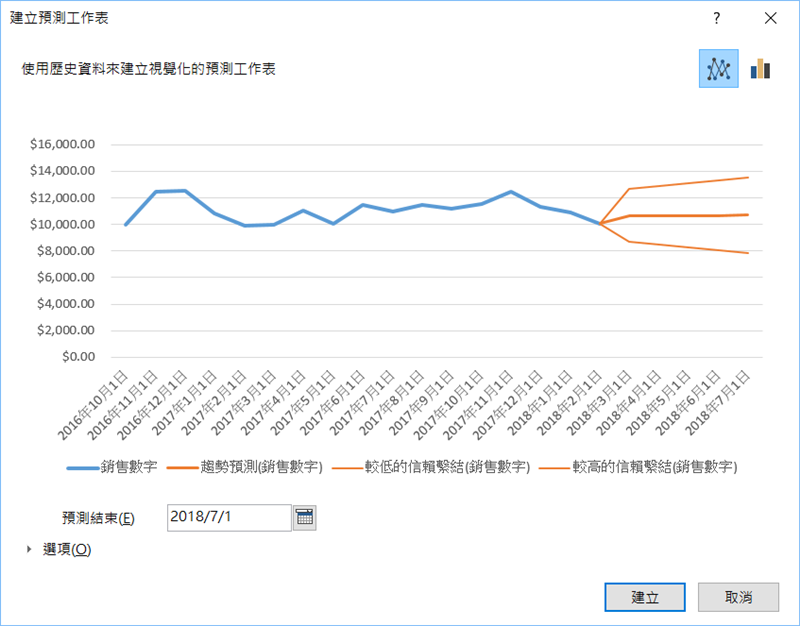Click the 預測結束(E) label
Screen dimensions: 800x626
click(98, 518)
